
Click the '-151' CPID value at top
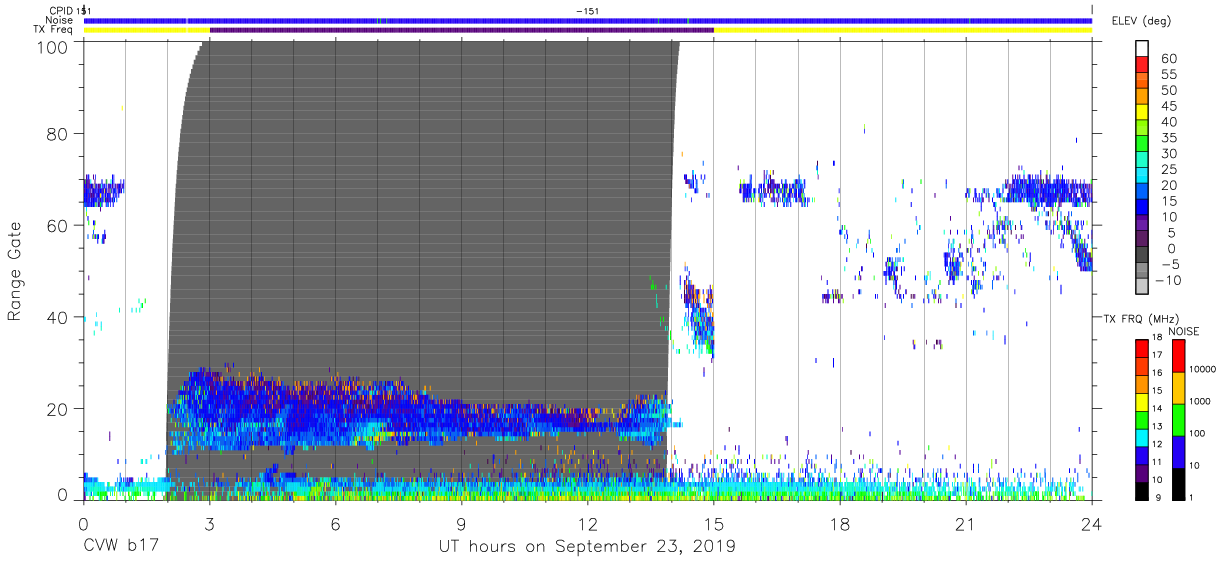(587, 10)
